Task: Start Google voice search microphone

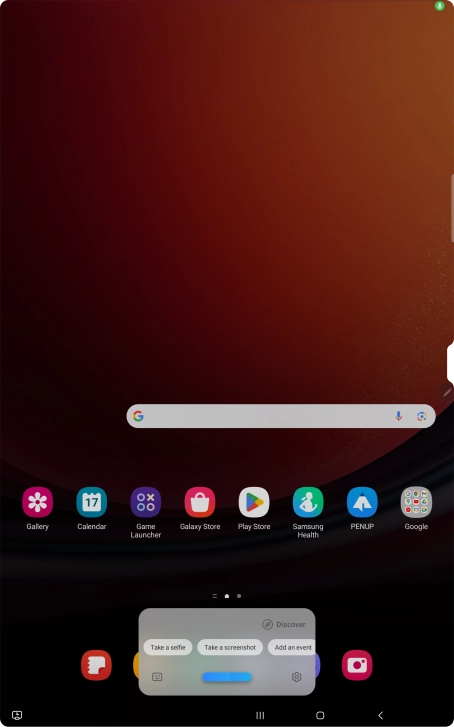Action: click(x=398, y=416)
